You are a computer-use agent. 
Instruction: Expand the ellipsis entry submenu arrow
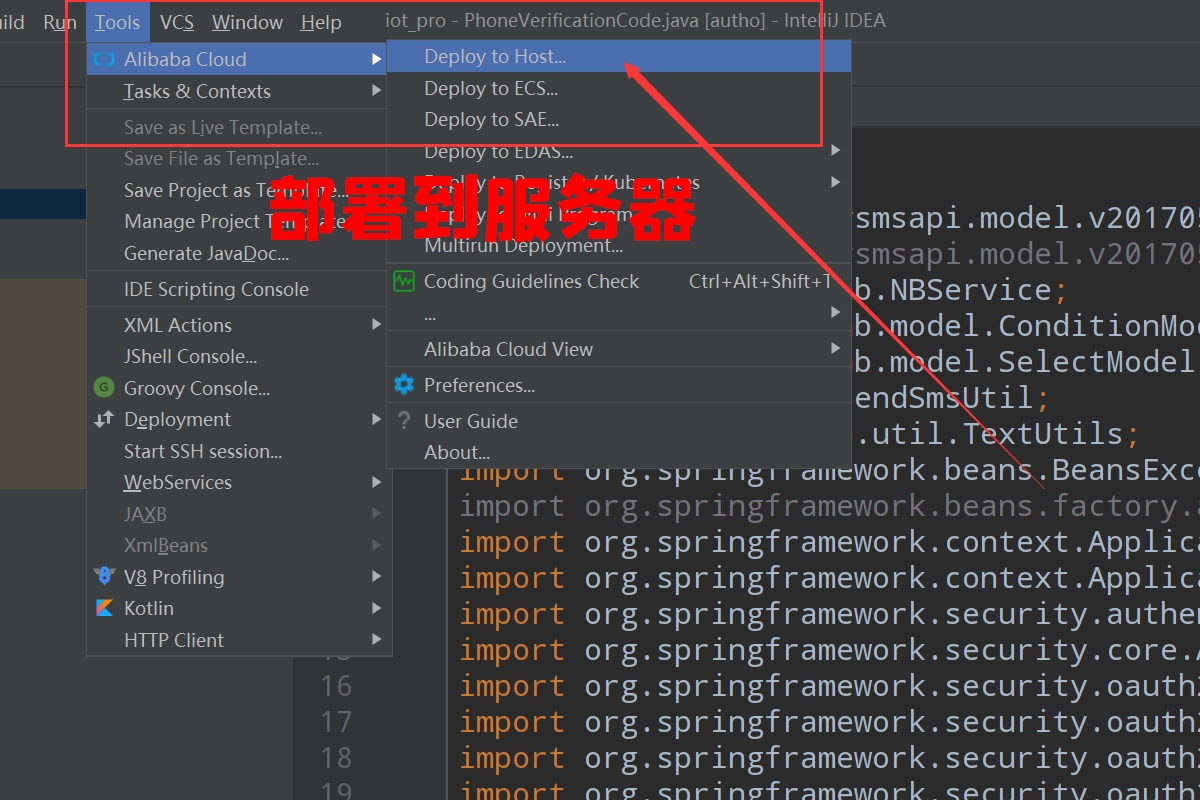[x=835, y=313]
